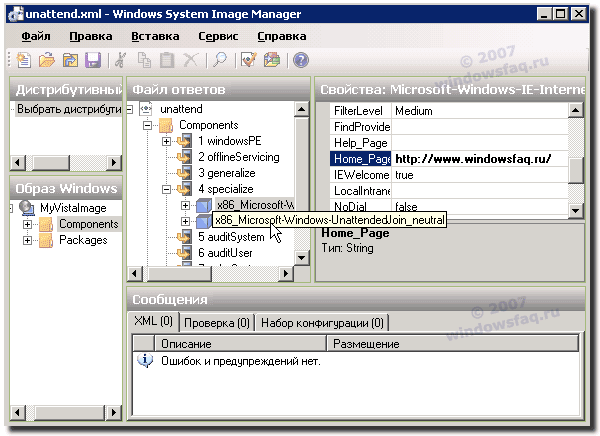
Task: Switch to the XML (0) tab
Action: coord(153,321)
